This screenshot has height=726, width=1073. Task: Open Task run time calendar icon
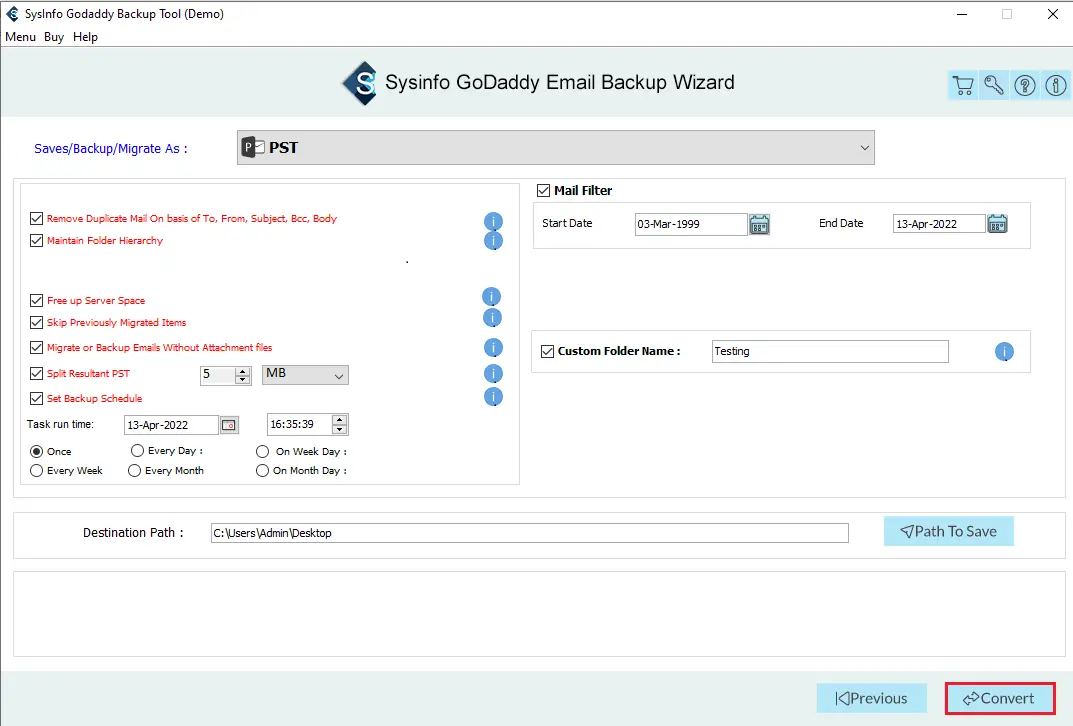229,425
